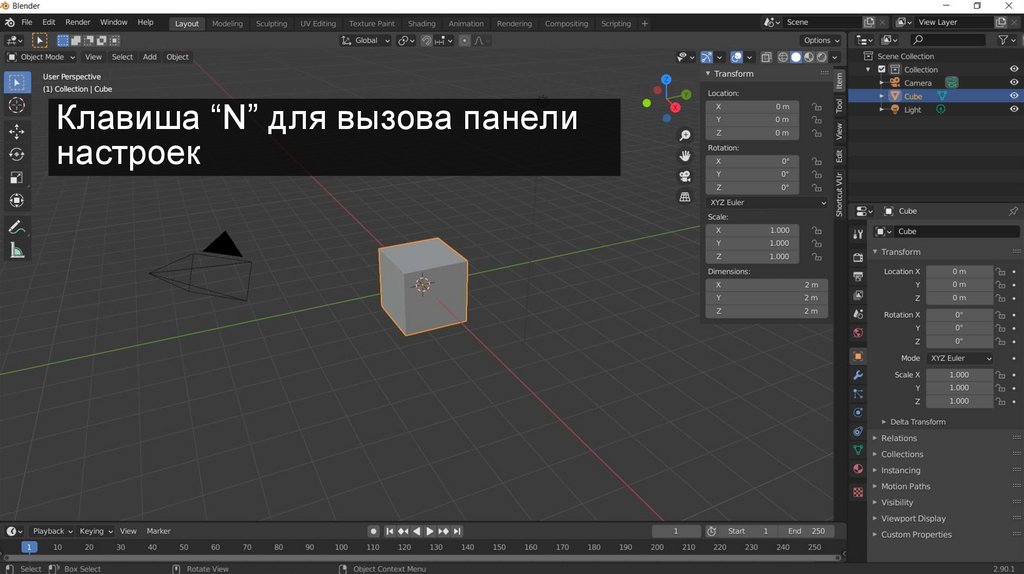Toggle visibility of the Light object

point(1013,110)
